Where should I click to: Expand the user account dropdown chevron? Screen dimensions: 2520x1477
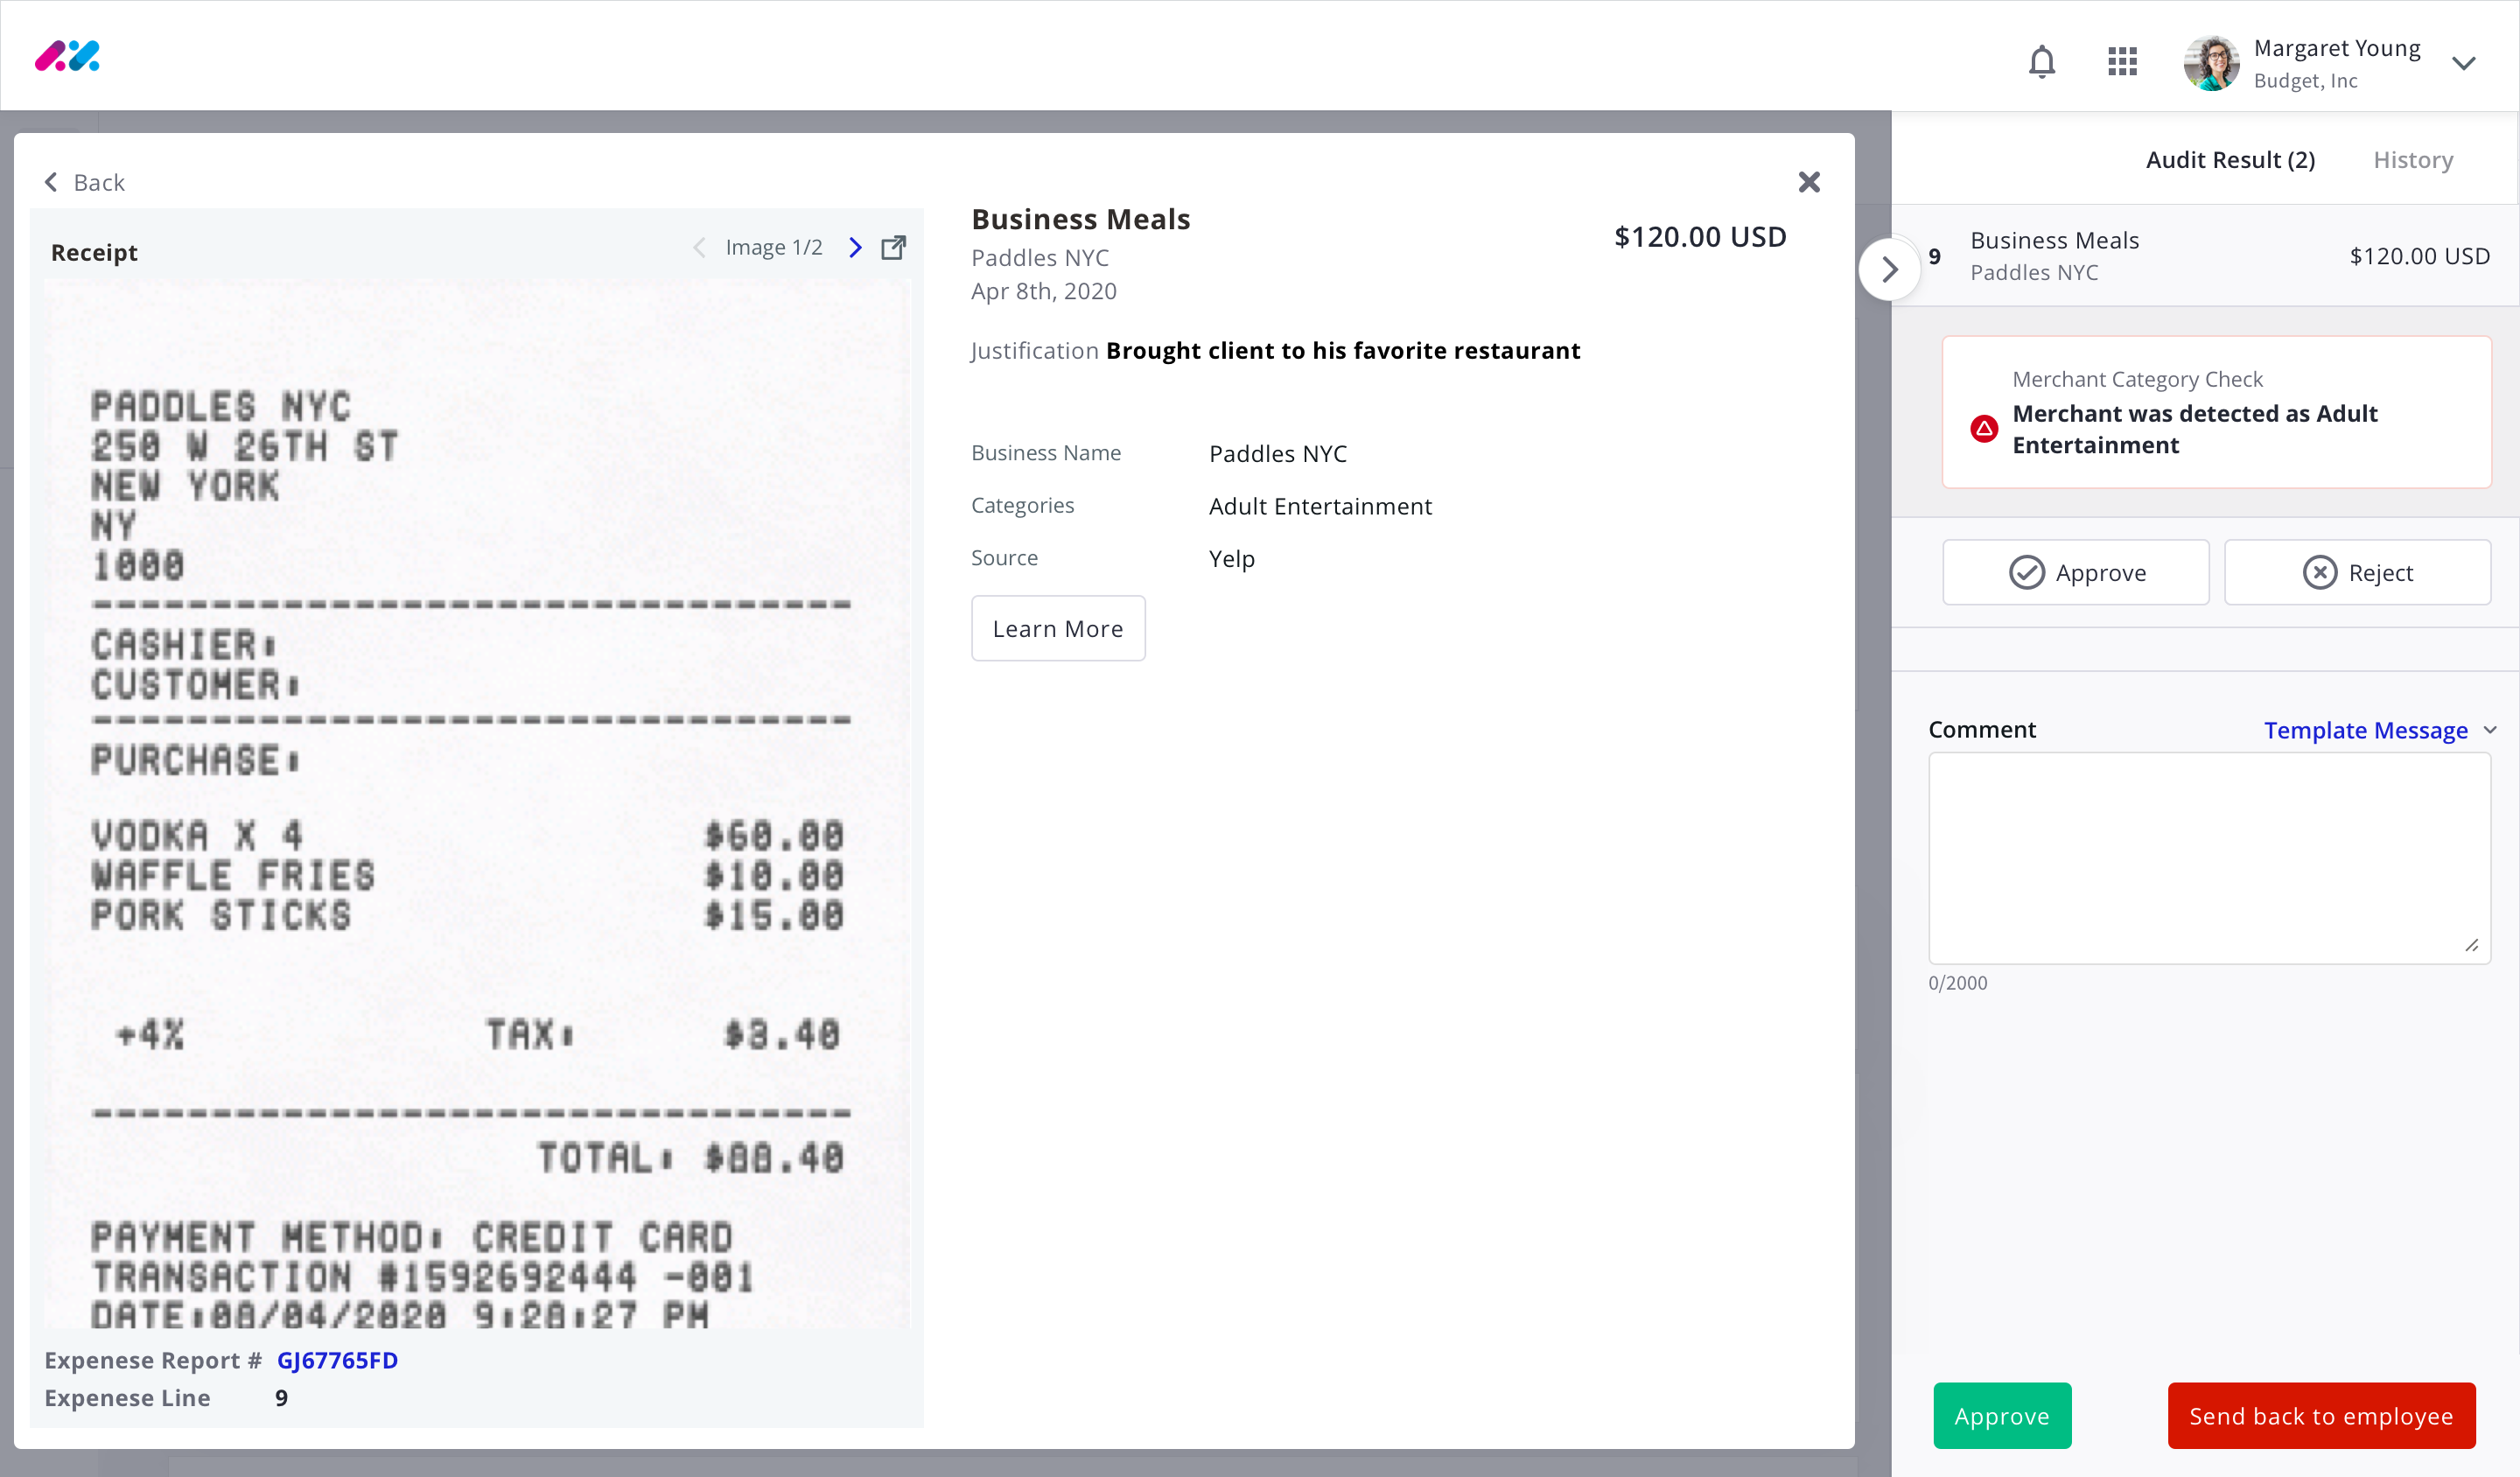2463,63
